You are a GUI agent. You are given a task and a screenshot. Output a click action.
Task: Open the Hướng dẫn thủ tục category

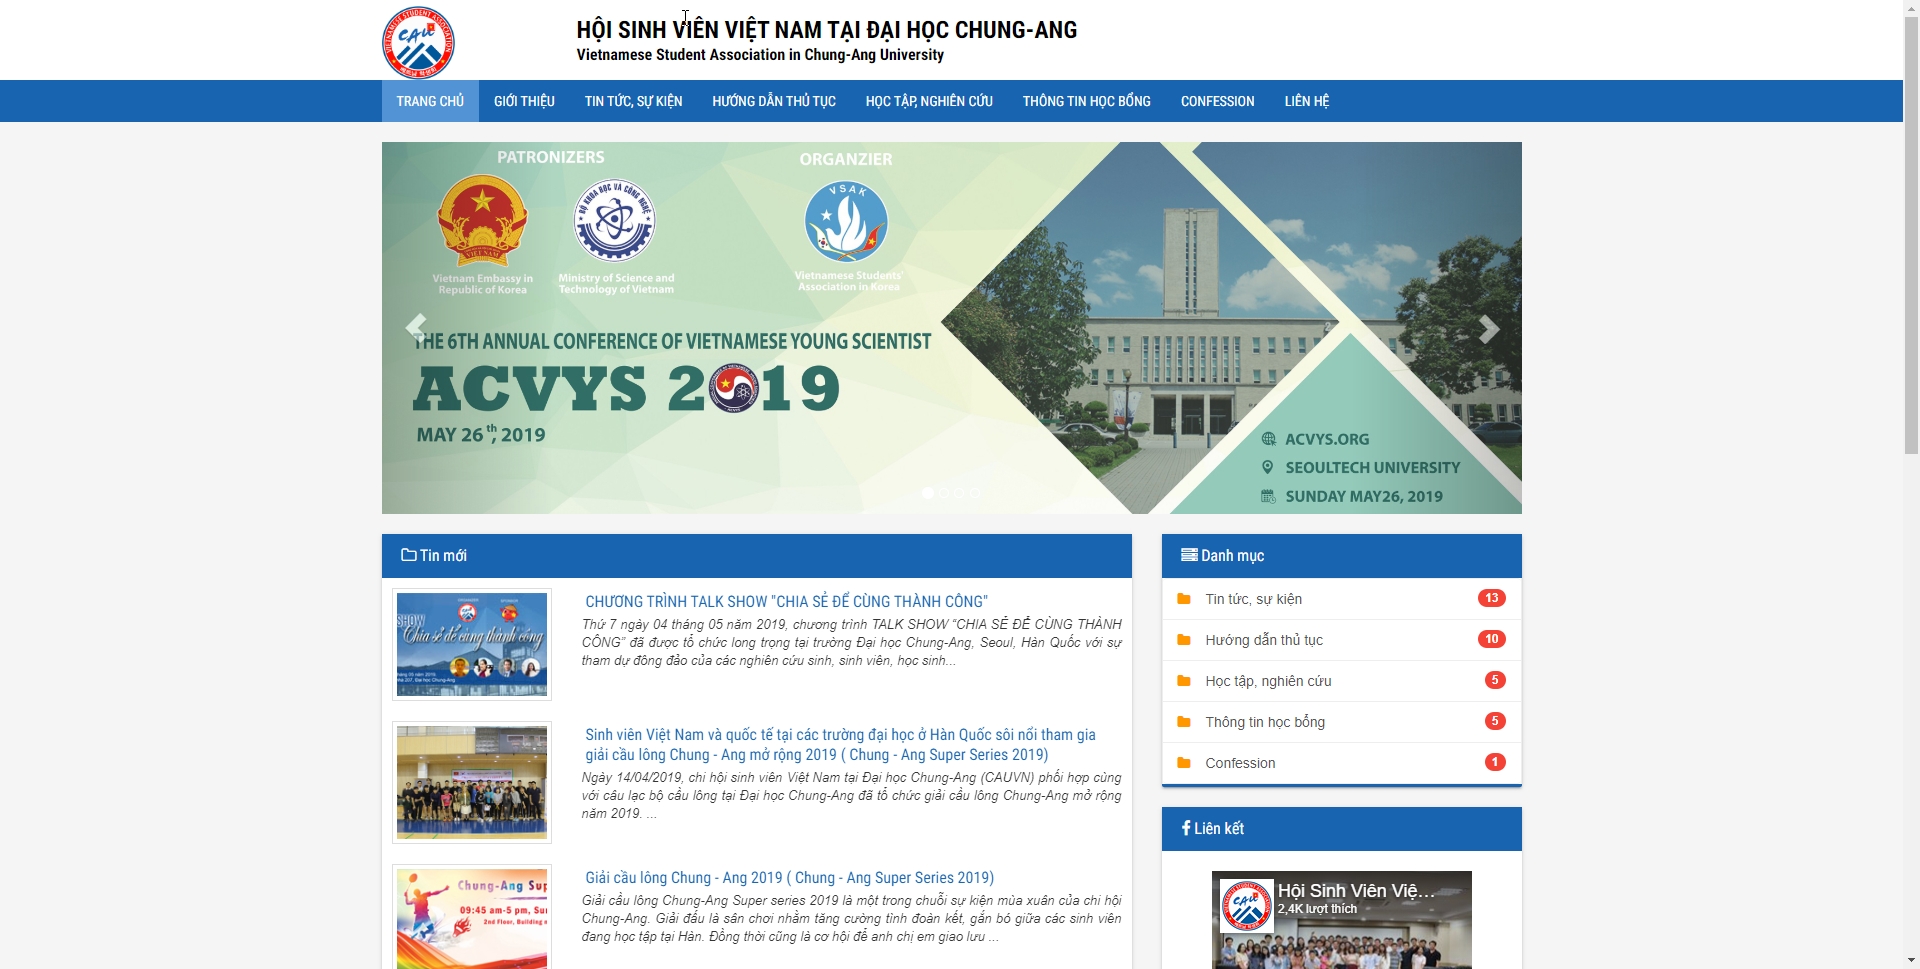point(1264,640)
